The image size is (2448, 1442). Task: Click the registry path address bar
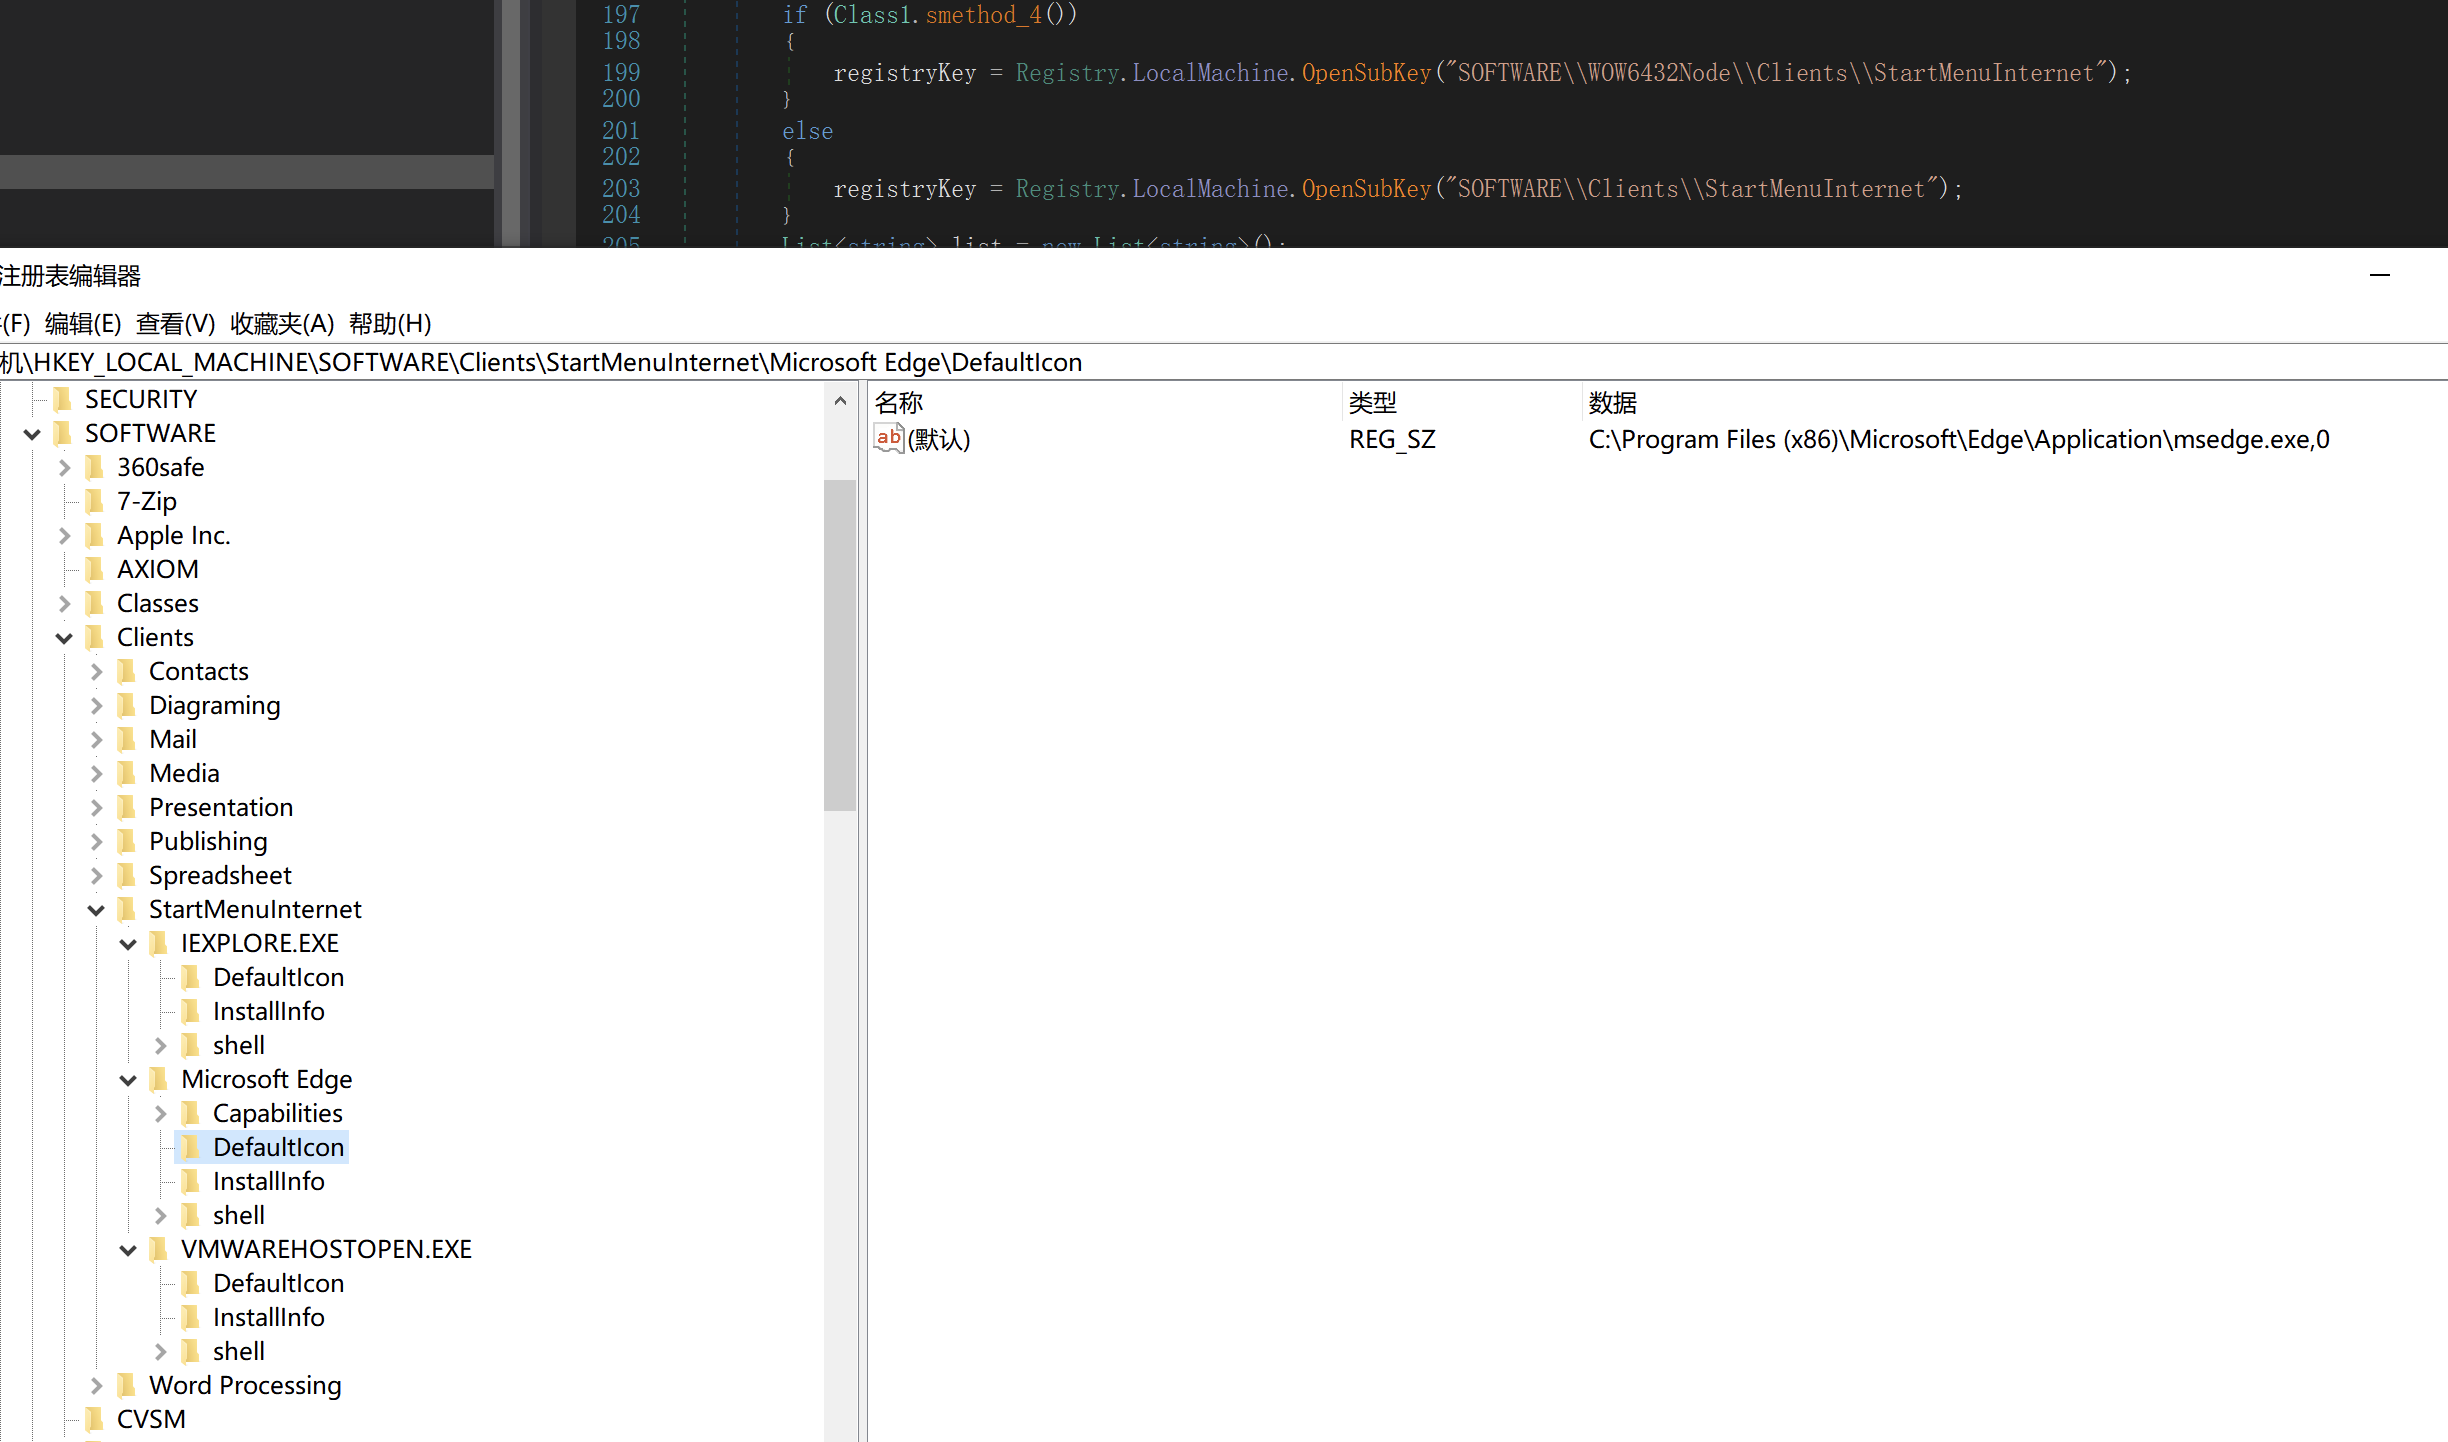1224,362
